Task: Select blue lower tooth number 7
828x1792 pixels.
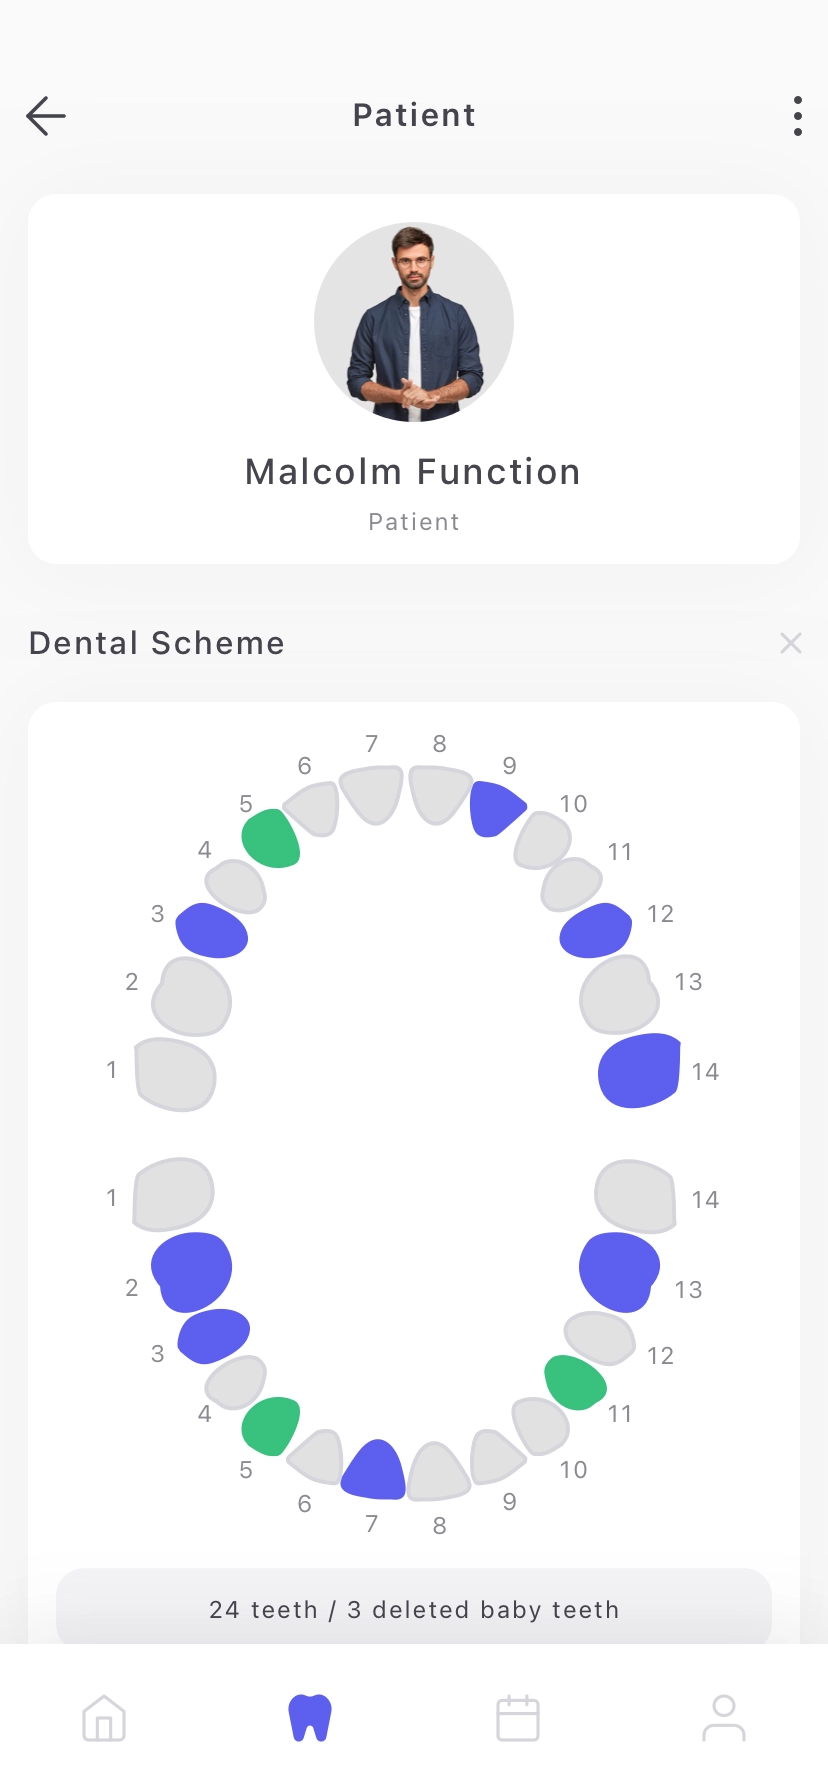Action: click(374, 1469)
